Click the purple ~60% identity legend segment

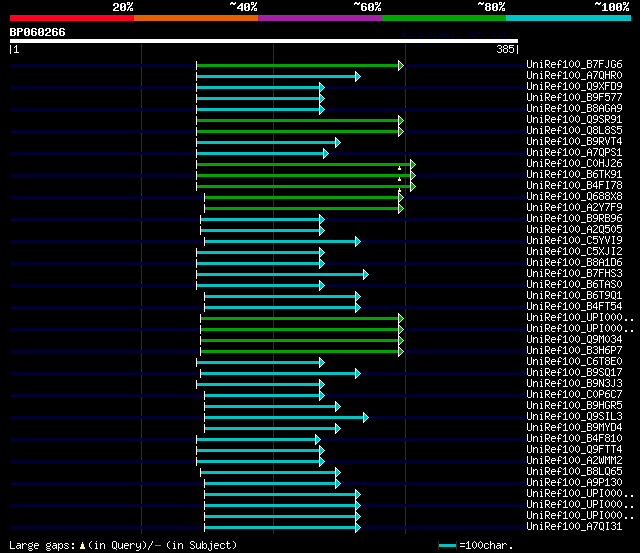click(320, 18)
